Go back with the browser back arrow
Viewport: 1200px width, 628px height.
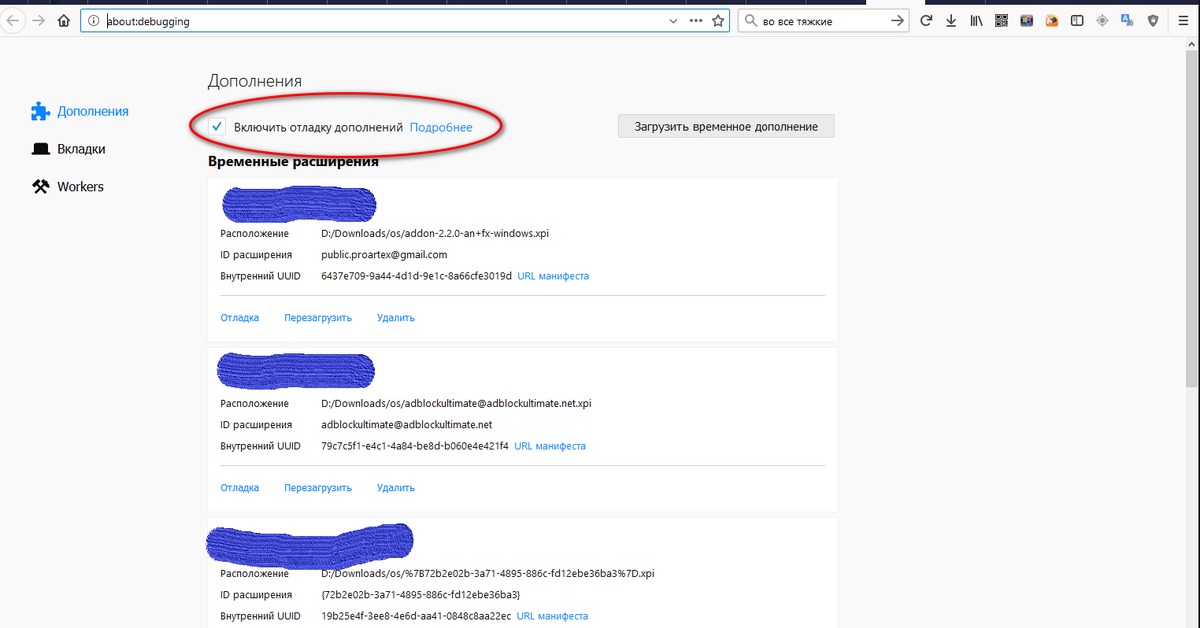(12, 21)
